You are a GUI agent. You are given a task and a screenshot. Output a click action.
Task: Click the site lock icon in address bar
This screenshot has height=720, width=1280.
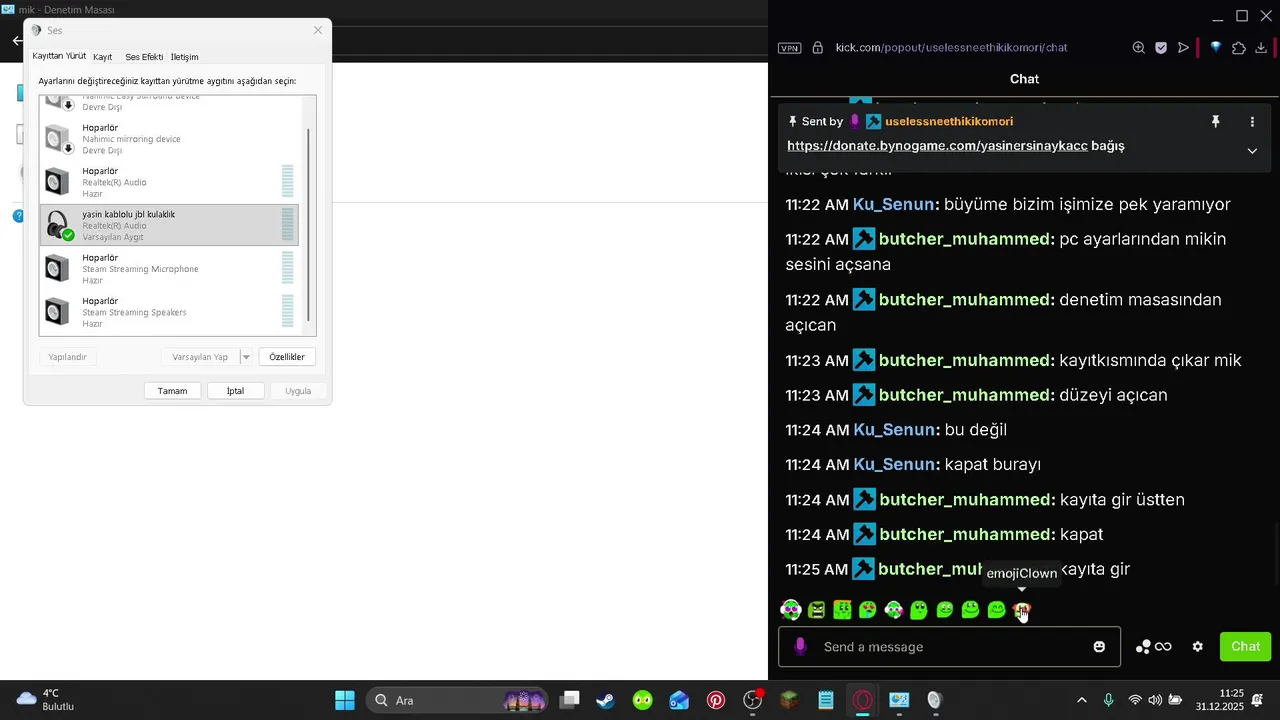817,47
